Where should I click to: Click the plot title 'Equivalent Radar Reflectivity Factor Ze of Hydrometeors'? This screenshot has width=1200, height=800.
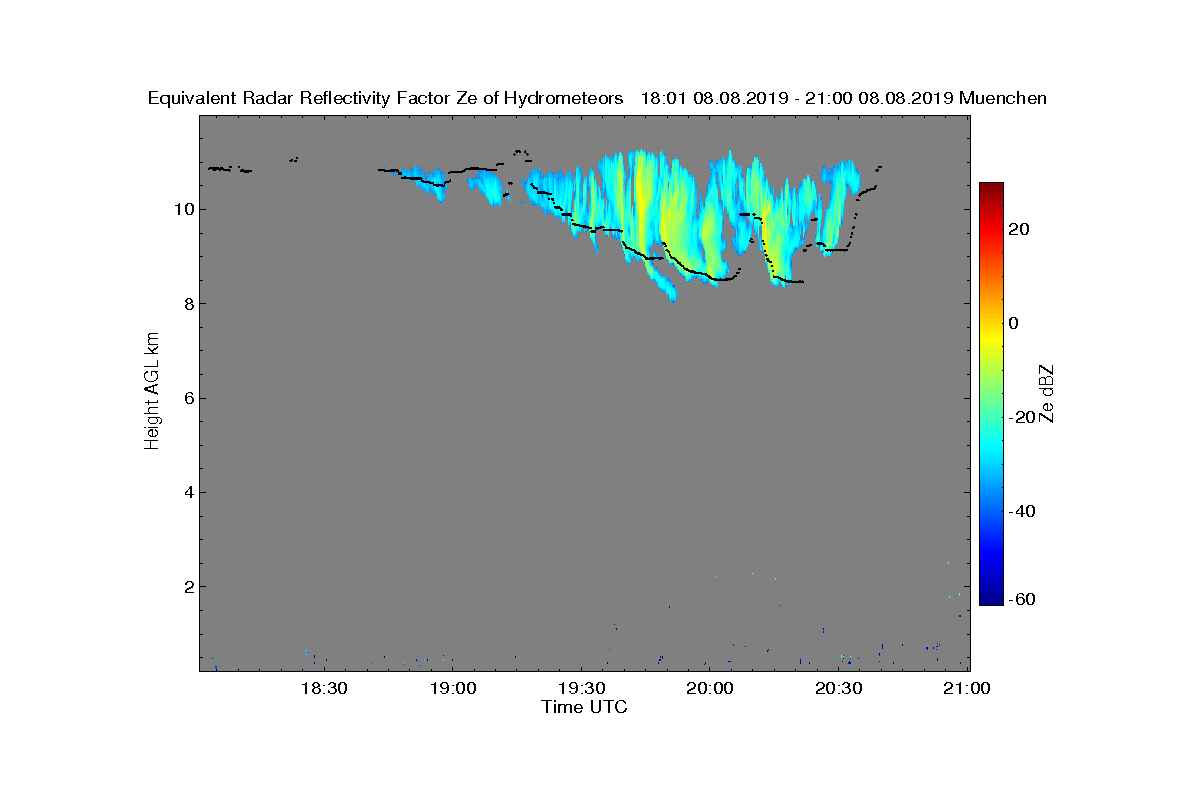pos(386,98)
